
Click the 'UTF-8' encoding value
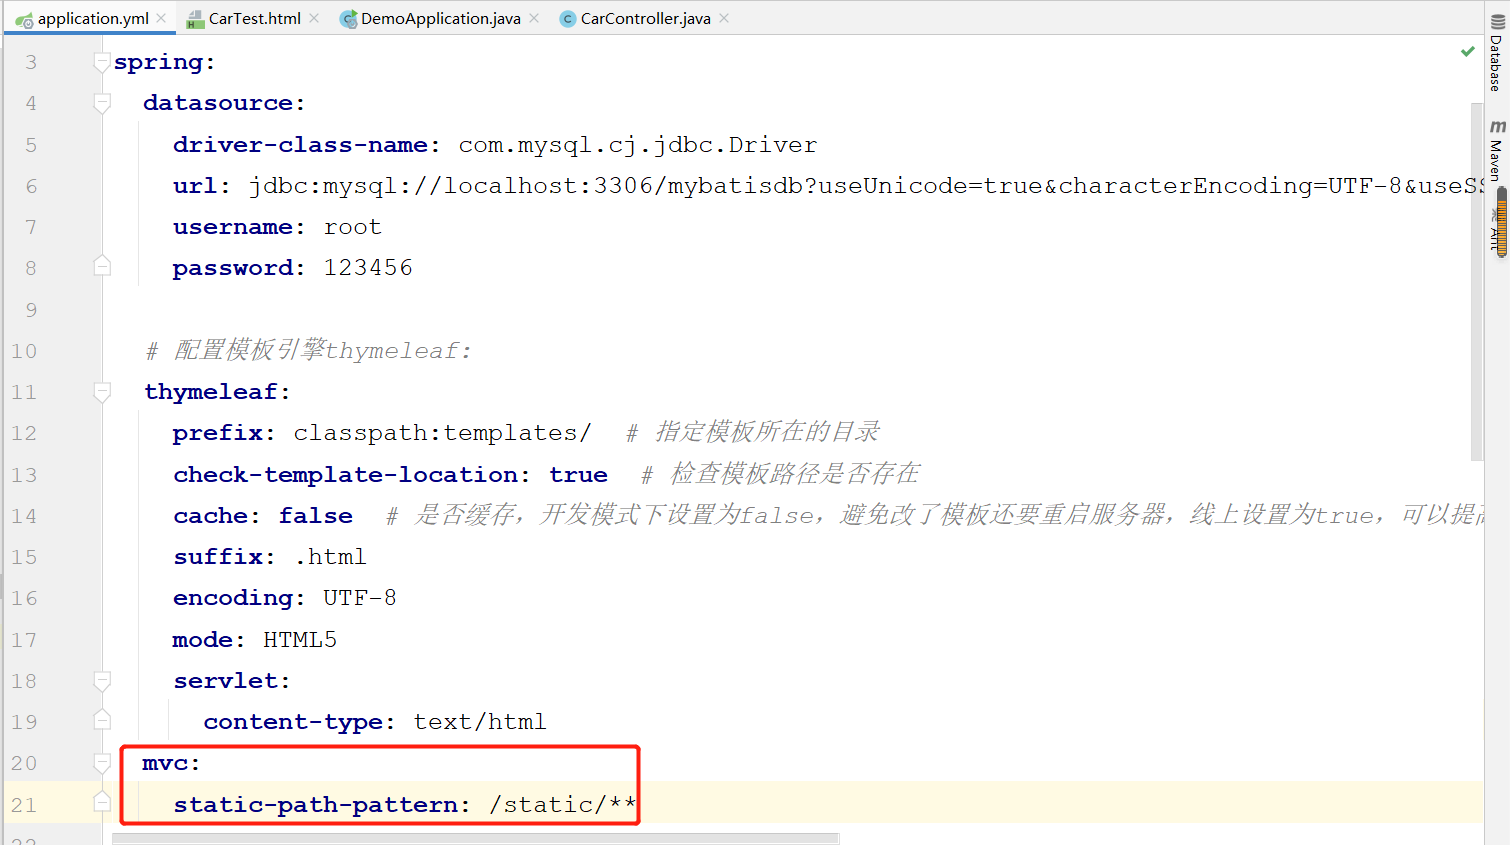tap(360, 598)
